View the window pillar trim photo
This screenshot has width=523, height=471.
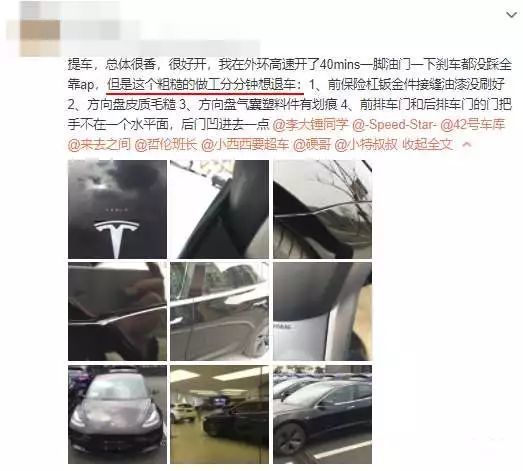click(x=219, y=209)
